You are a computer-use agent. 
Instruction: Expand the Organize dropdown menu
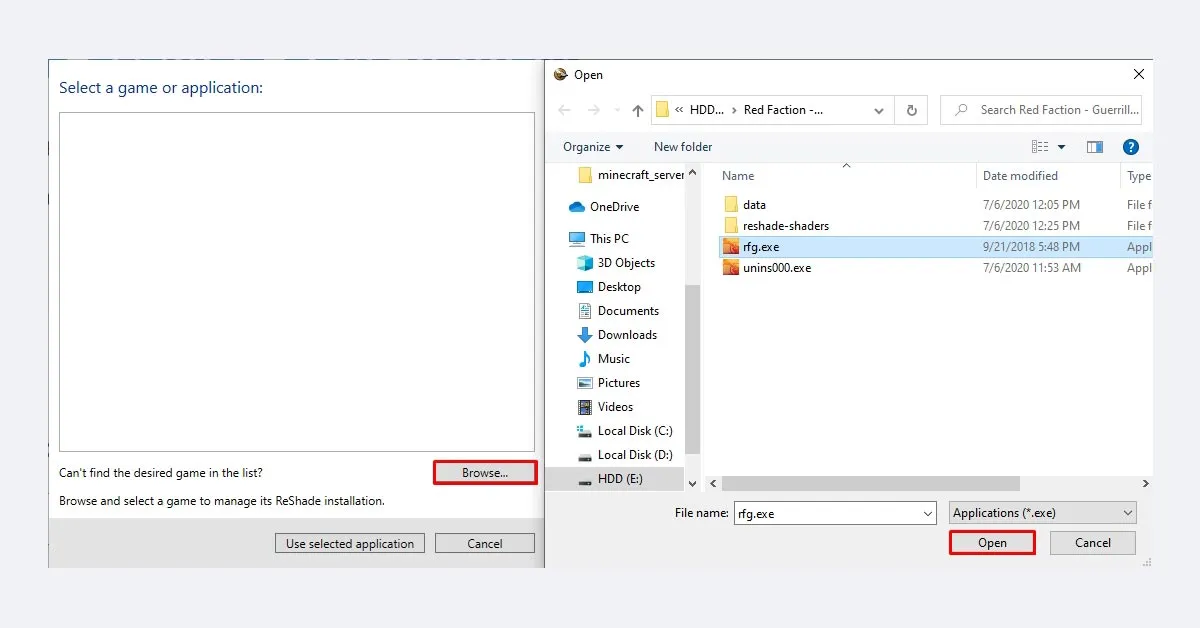[x=592, y=146]
